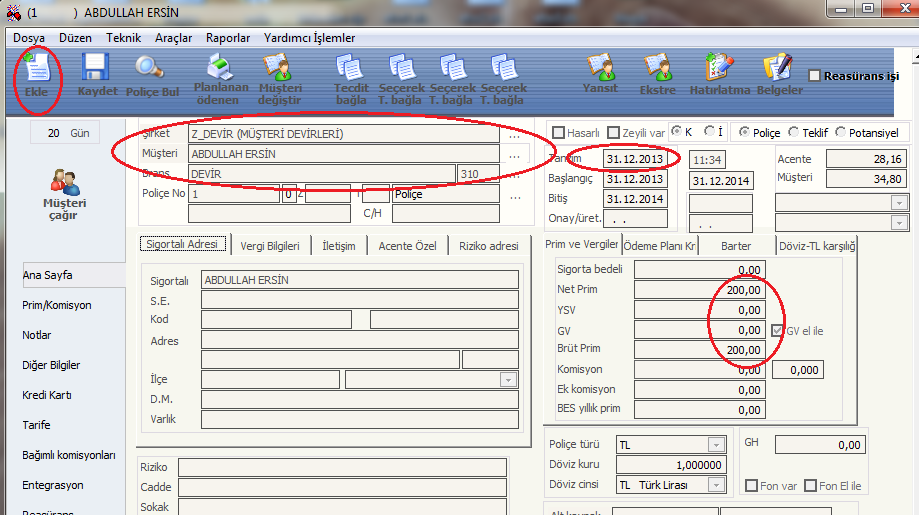Tick the Hasarlı checkbox

tap(559, 132)
